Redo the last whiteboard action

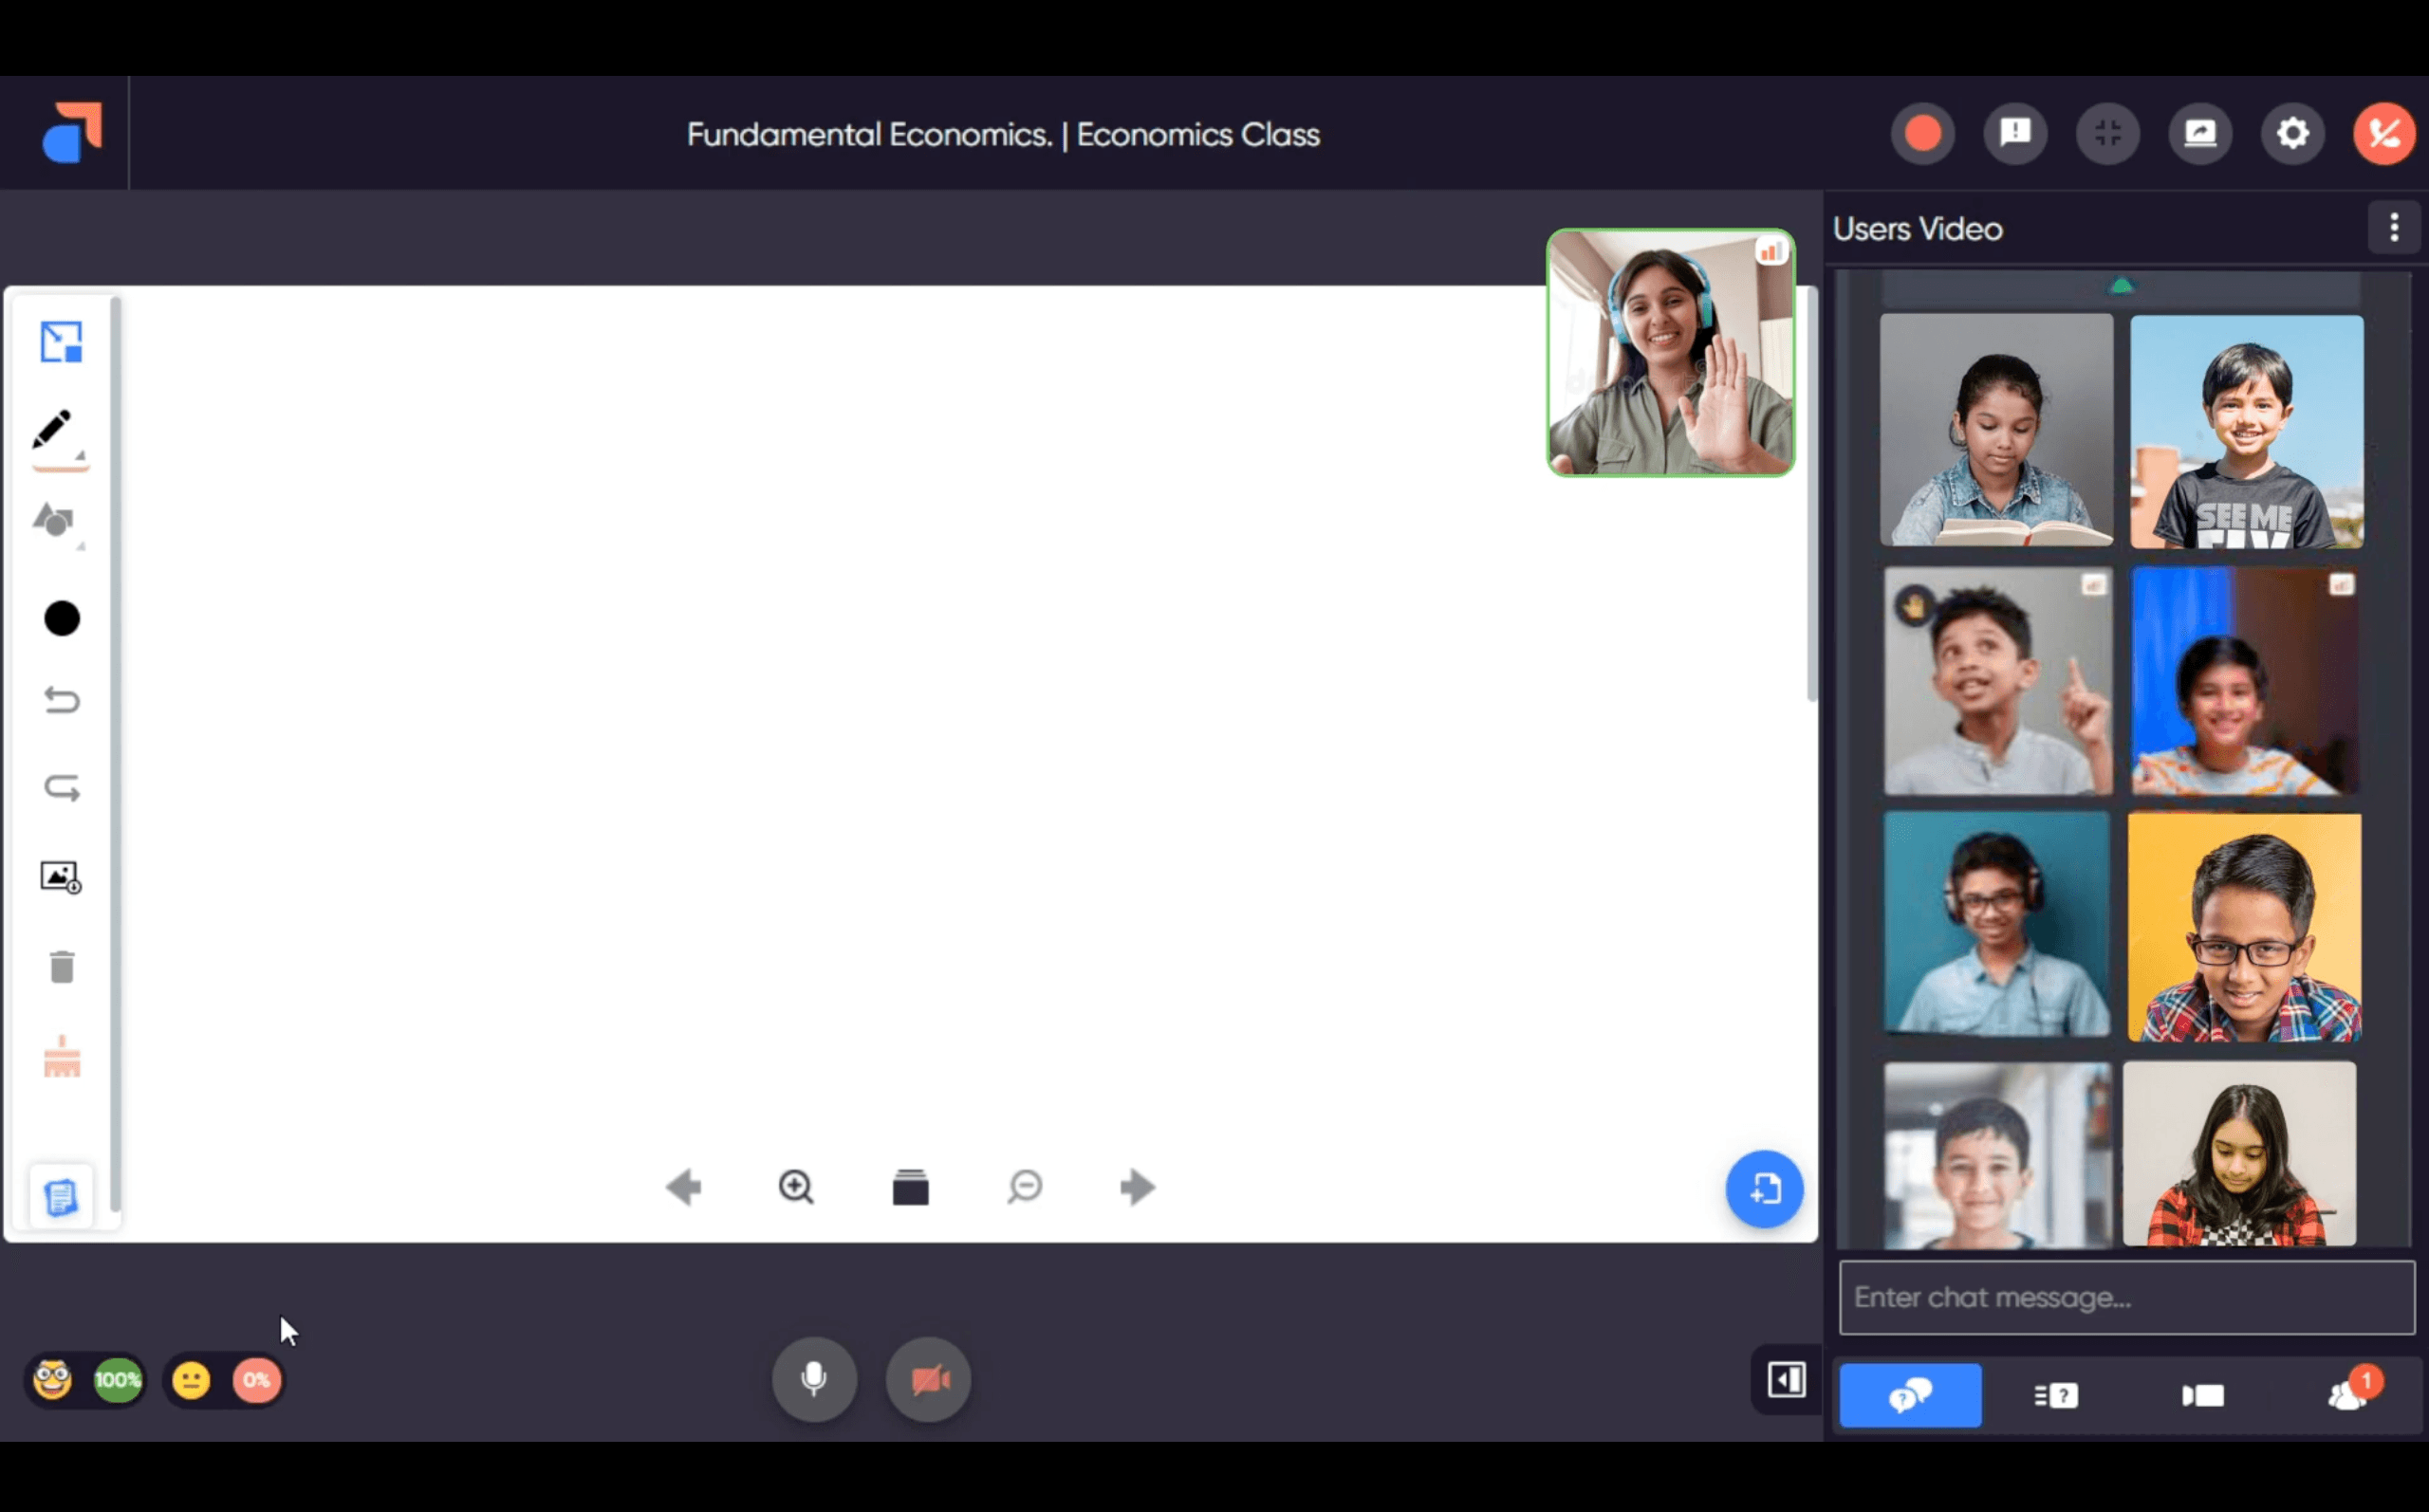point(62,787)
